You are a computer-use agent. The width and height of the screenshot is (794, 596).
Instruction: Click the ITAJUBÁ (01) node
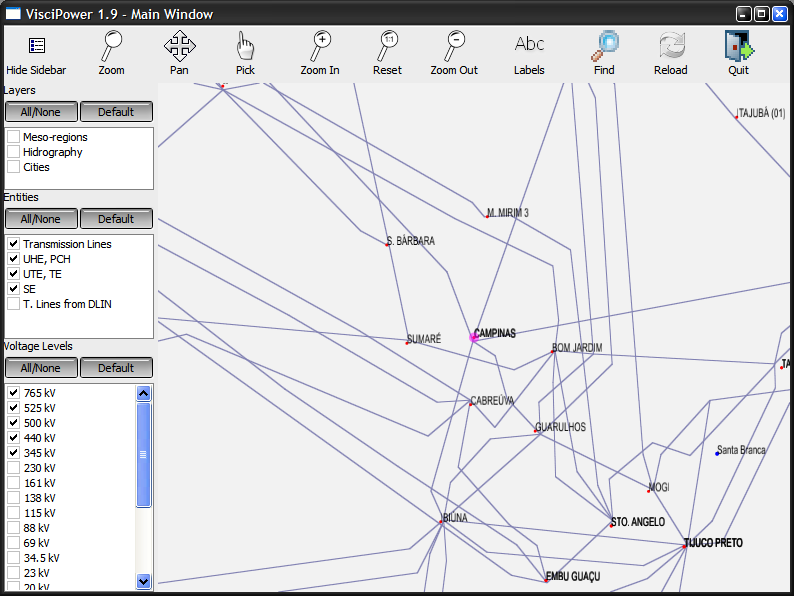[x=736, y=117]
